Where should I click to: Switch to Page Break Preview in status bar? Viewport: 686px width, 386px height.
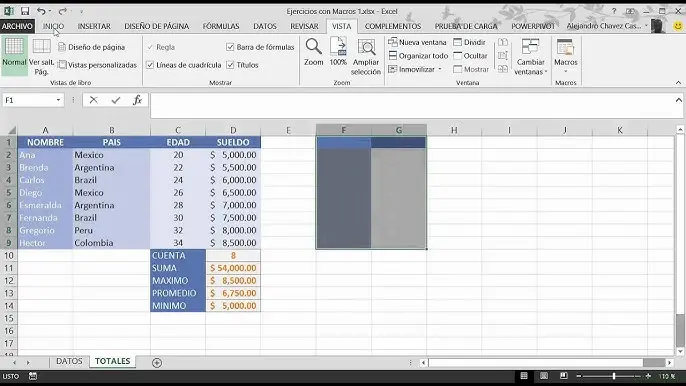pyautogui.click(x=564, y=376)
